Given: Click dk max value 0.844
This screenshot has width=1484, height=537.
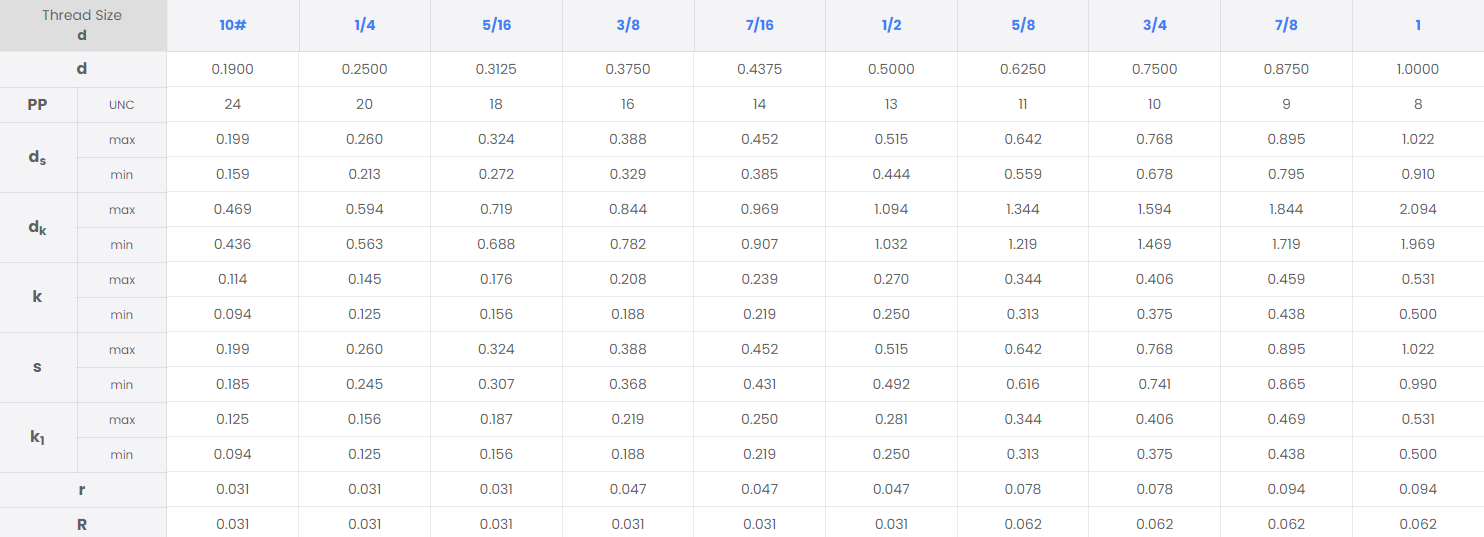Looking at the screenshot, I should (x=628, y=209).
